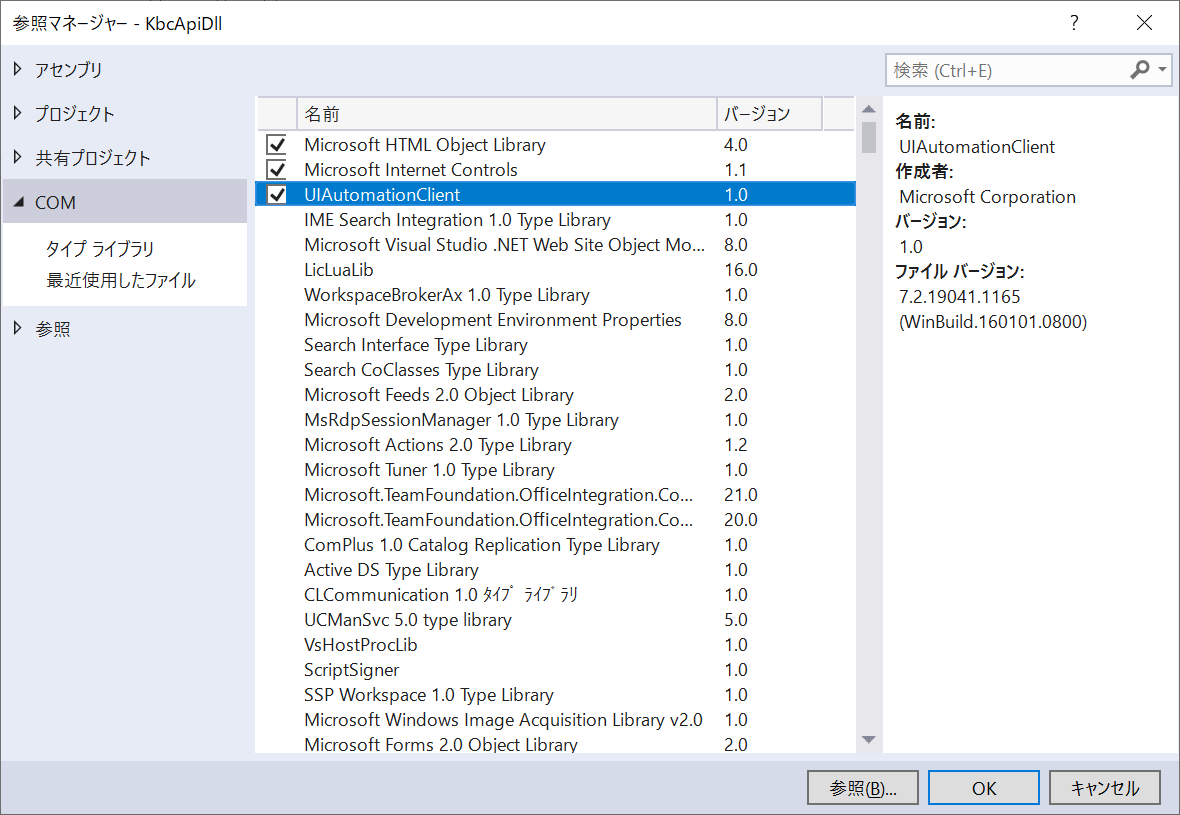
Task: Select Microsoft Feeds 2.0 Object Library
Action: pos(555,394)
